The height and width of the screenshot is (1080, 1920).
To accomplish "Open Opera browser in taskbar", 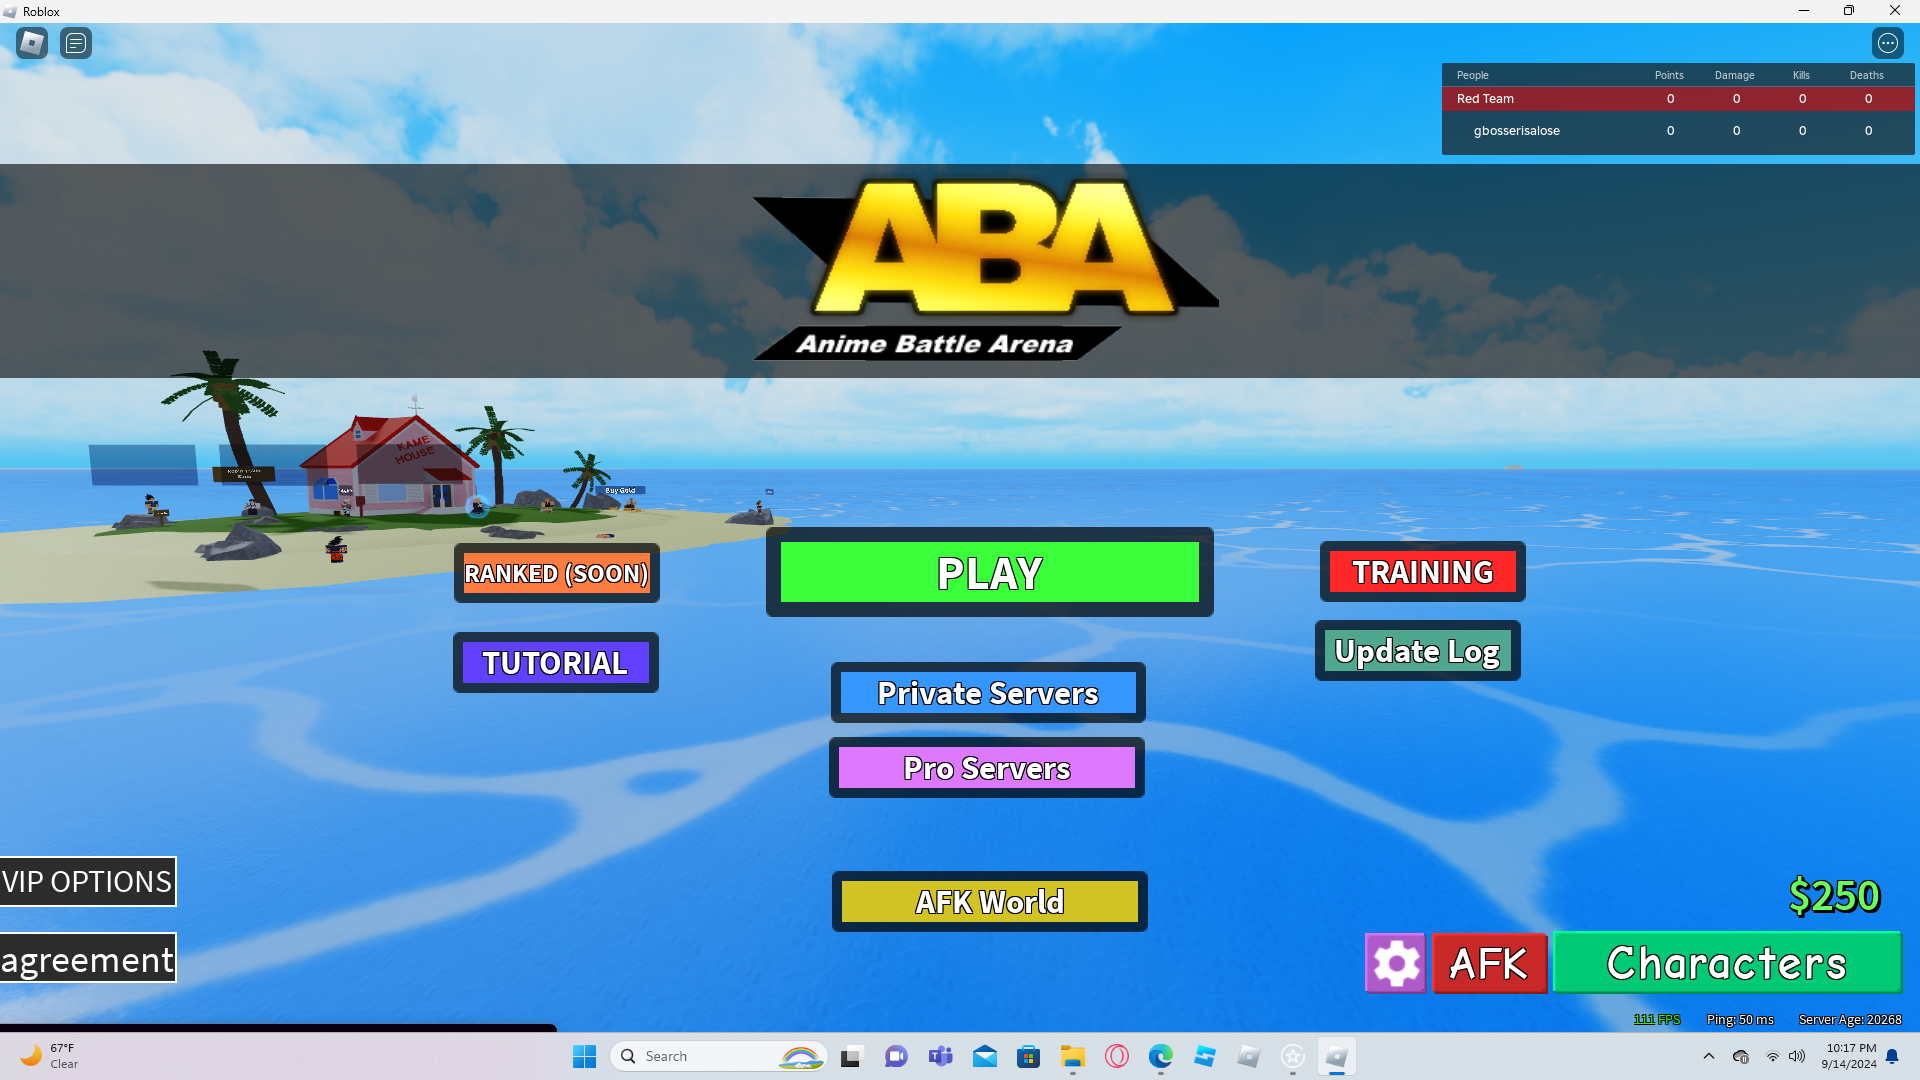I will [x=1116, y=1056].
